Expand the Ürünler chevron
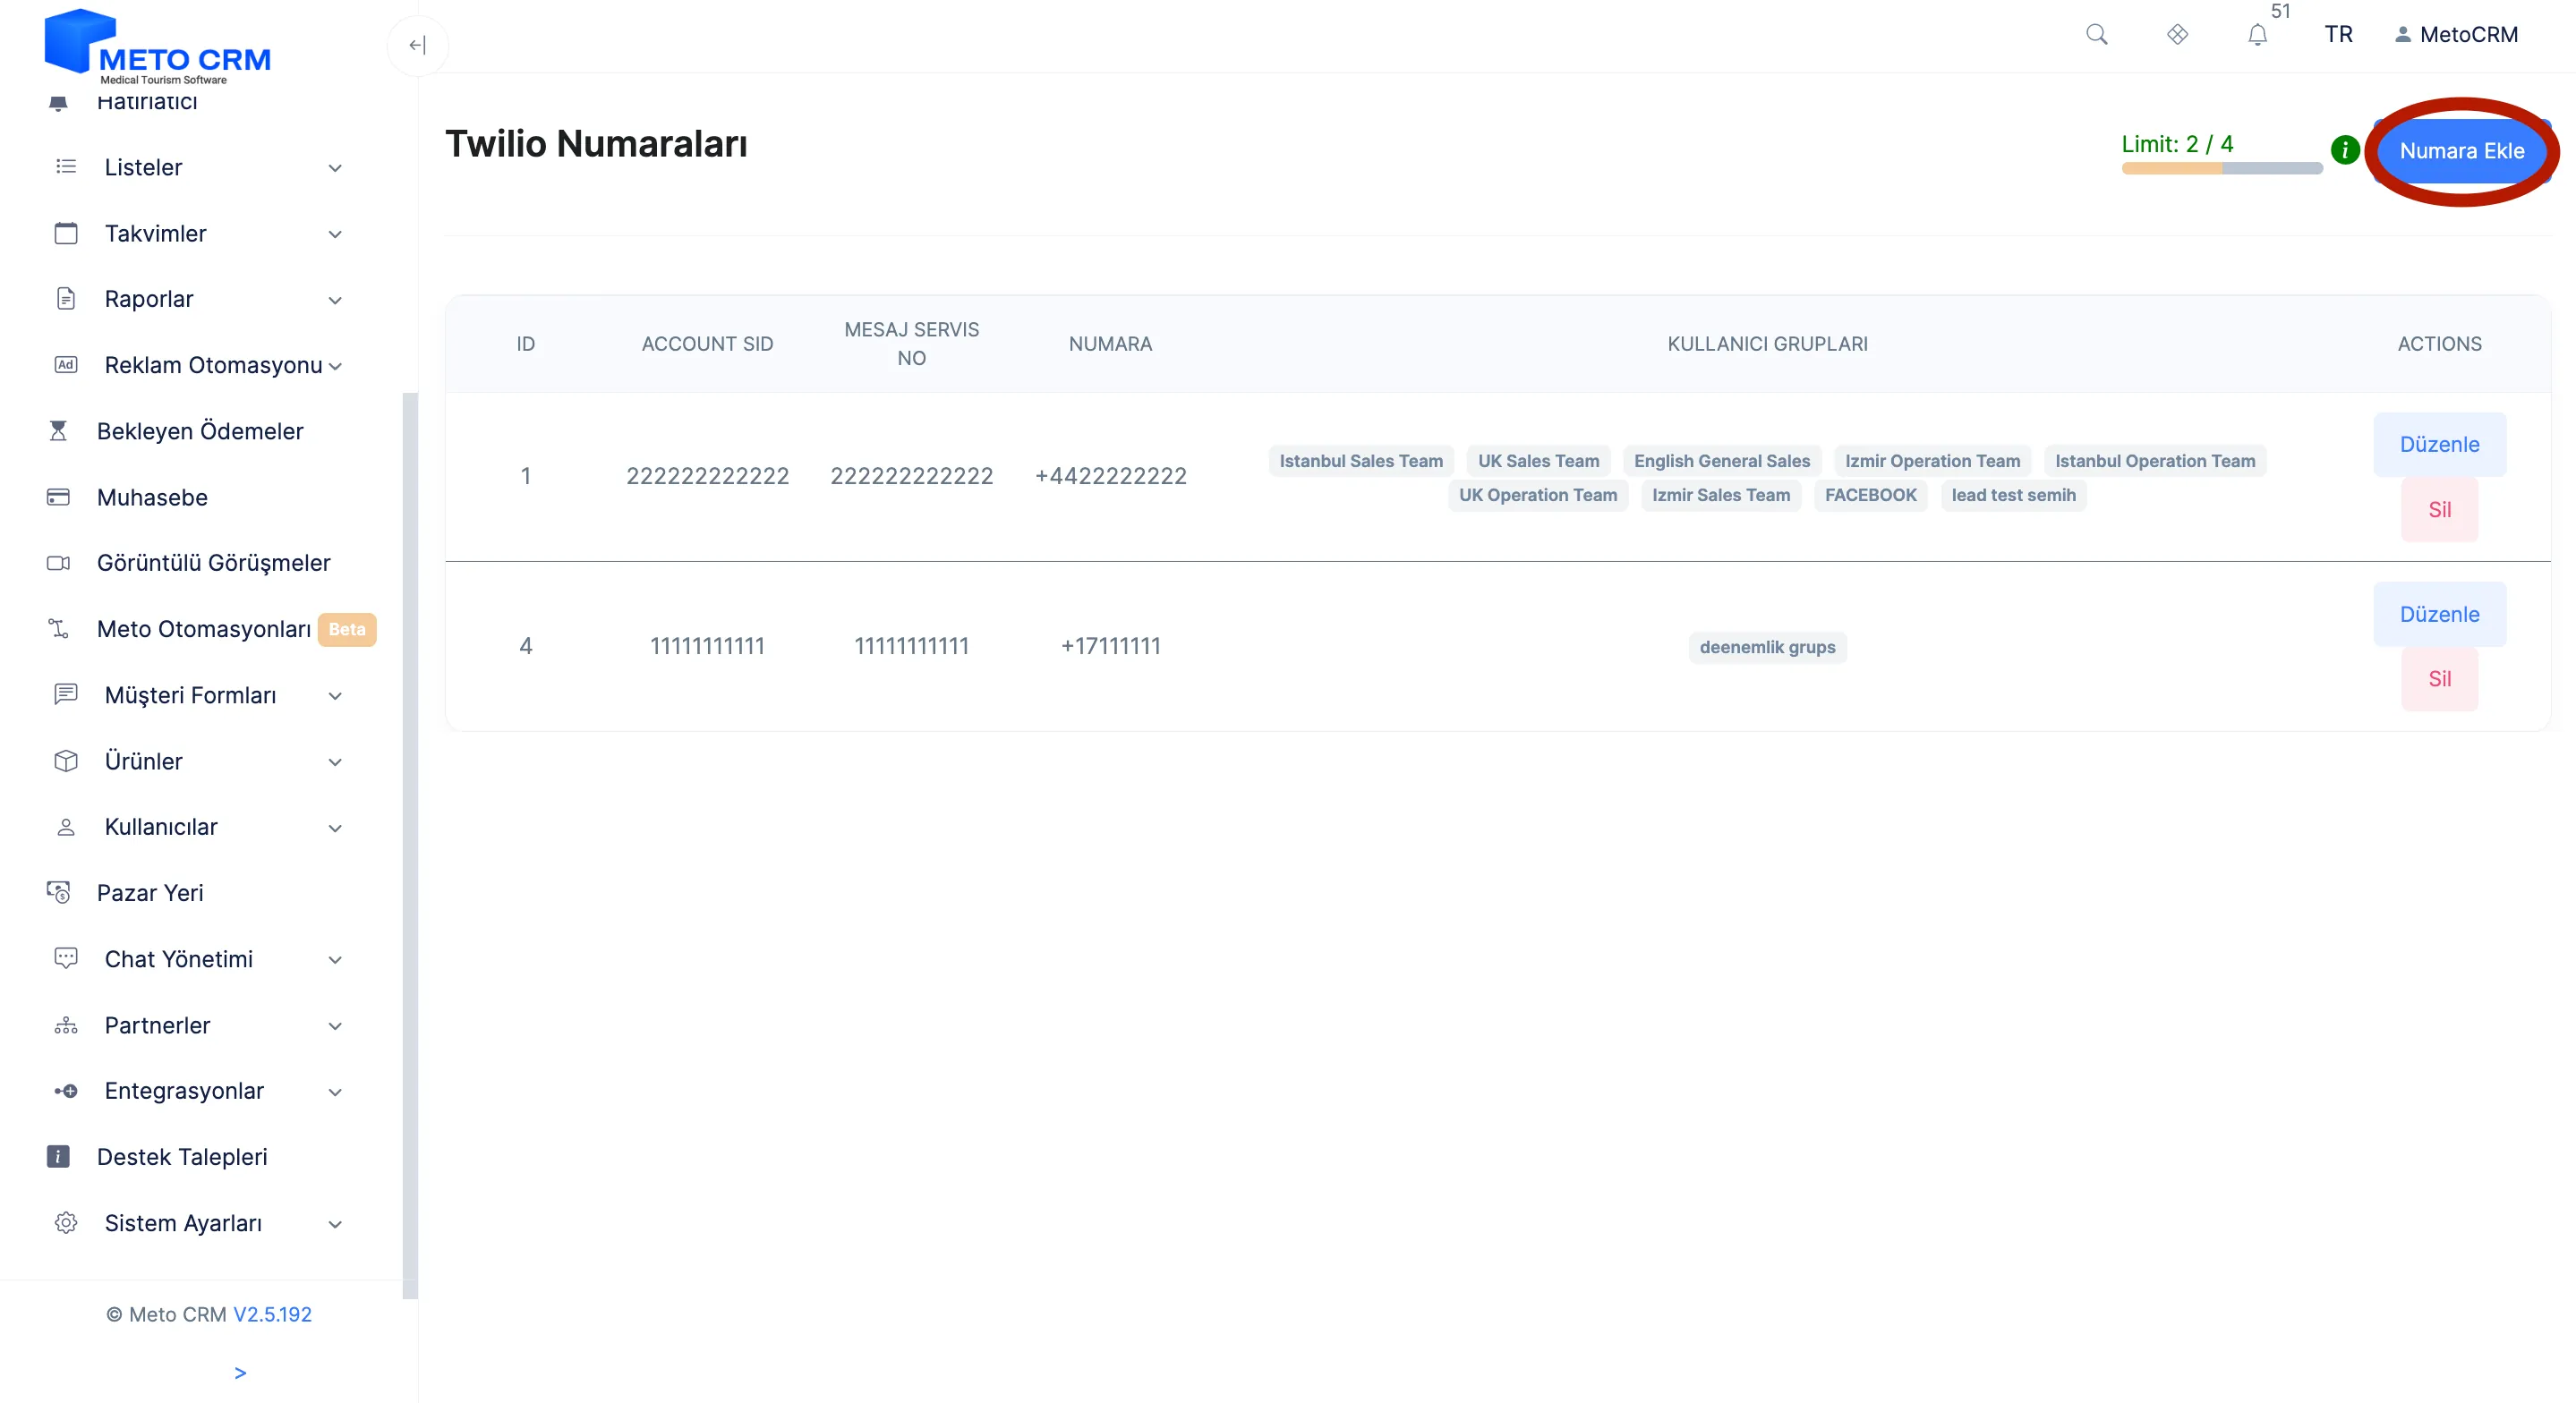Viewport: 2576px width, 1403px height. (x=336, y=762)
